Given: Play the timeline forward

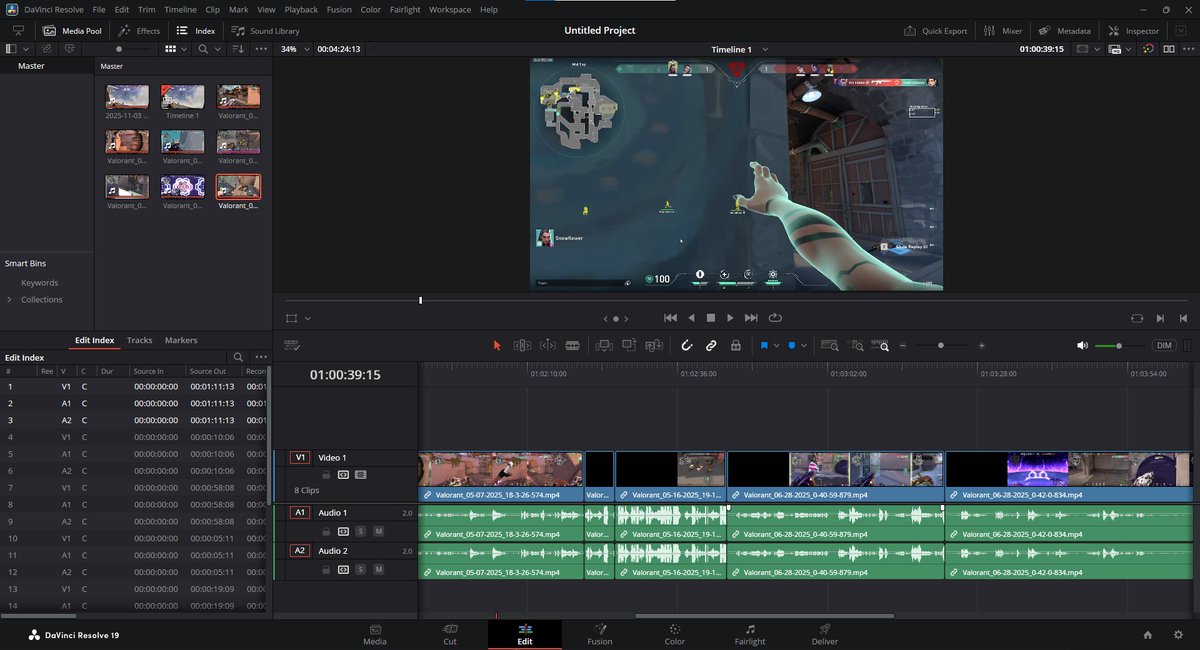Looking at the screenshot, I should pyautogui.click(x=730, y=318).
